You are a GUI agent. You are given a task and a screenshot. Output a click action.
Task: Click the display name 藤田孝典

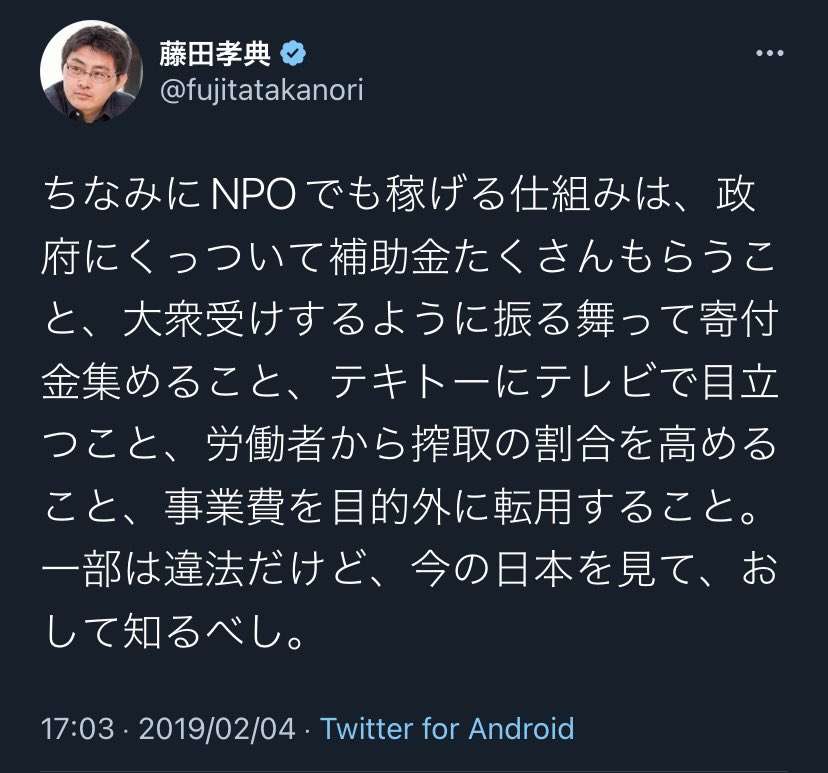coord(215,53)
